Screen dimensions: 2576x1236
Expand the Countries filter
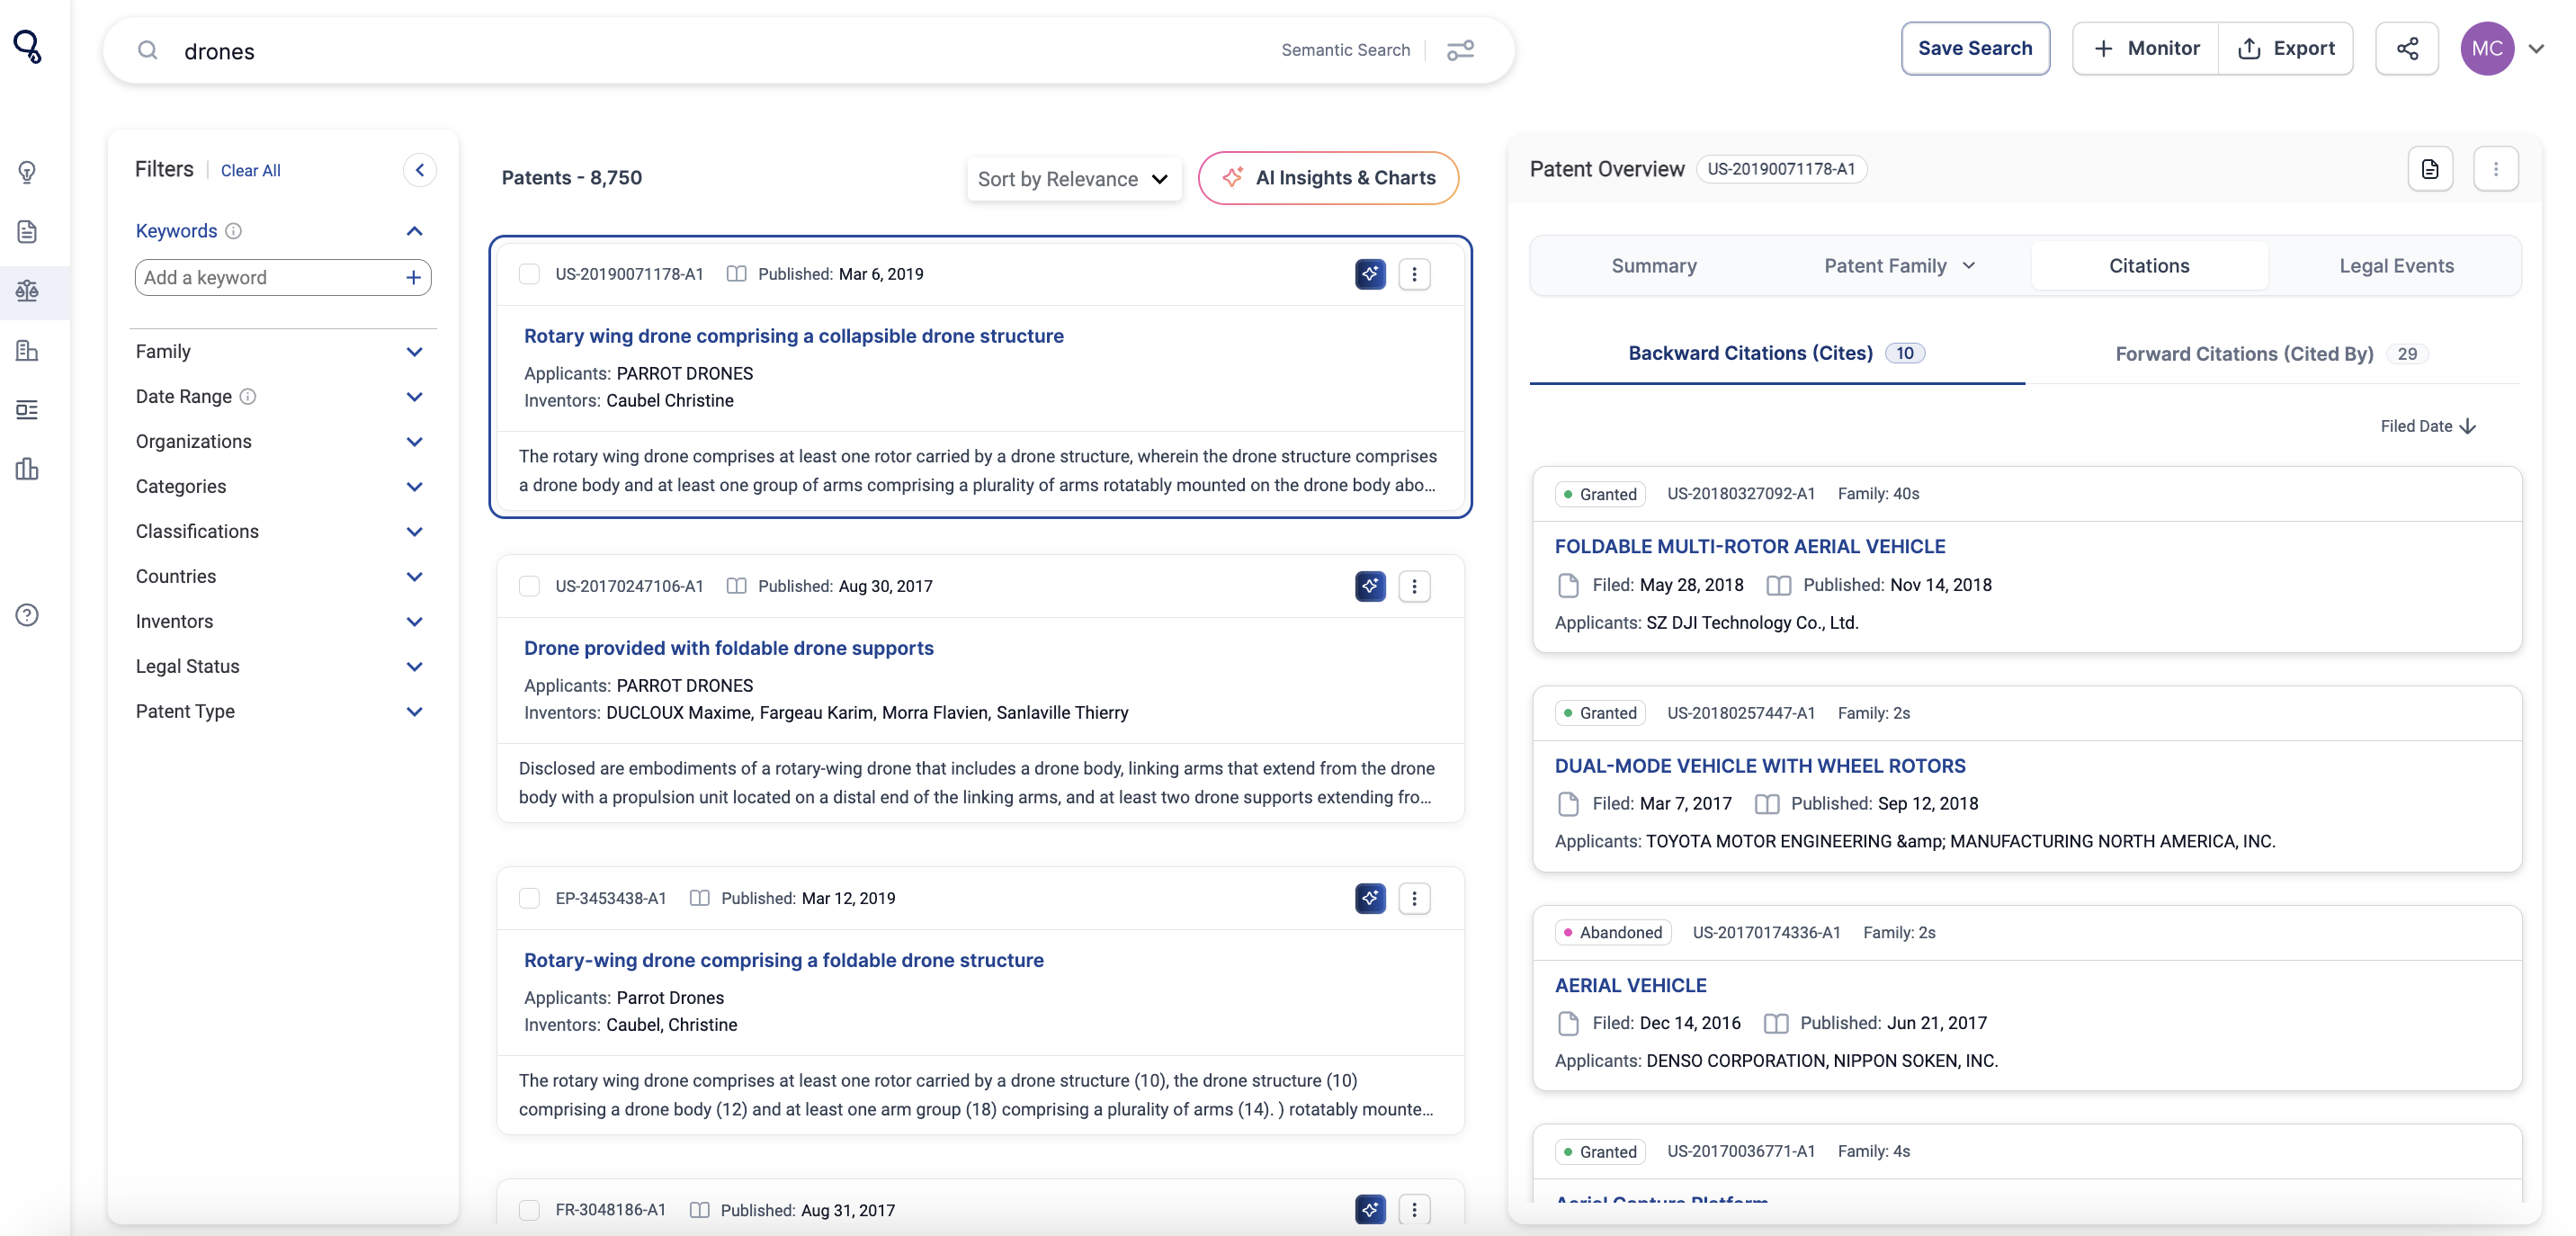[414, 577]
